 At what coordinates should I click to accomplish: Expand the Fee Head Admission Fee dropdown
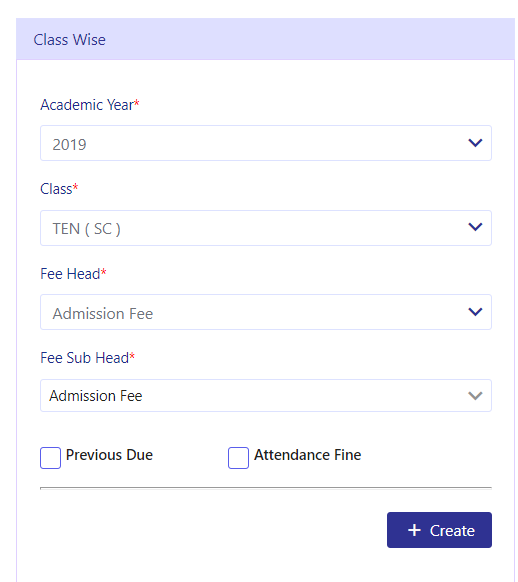tap(266, 312)
